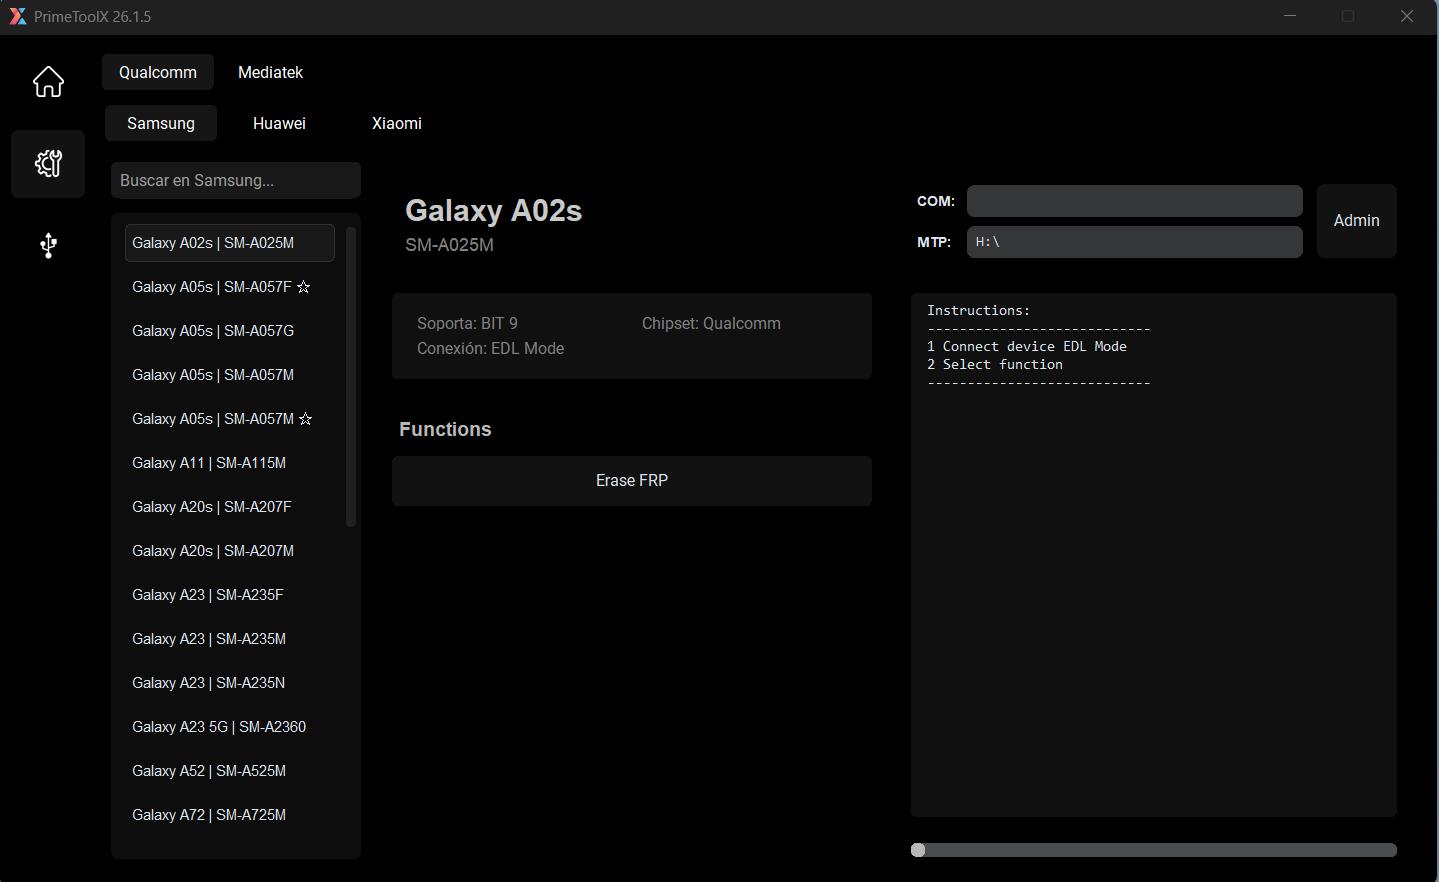Screen dimensions: 1439x882
Task: Focus the Buscar en Samsung search field
Action: point(236,181)
